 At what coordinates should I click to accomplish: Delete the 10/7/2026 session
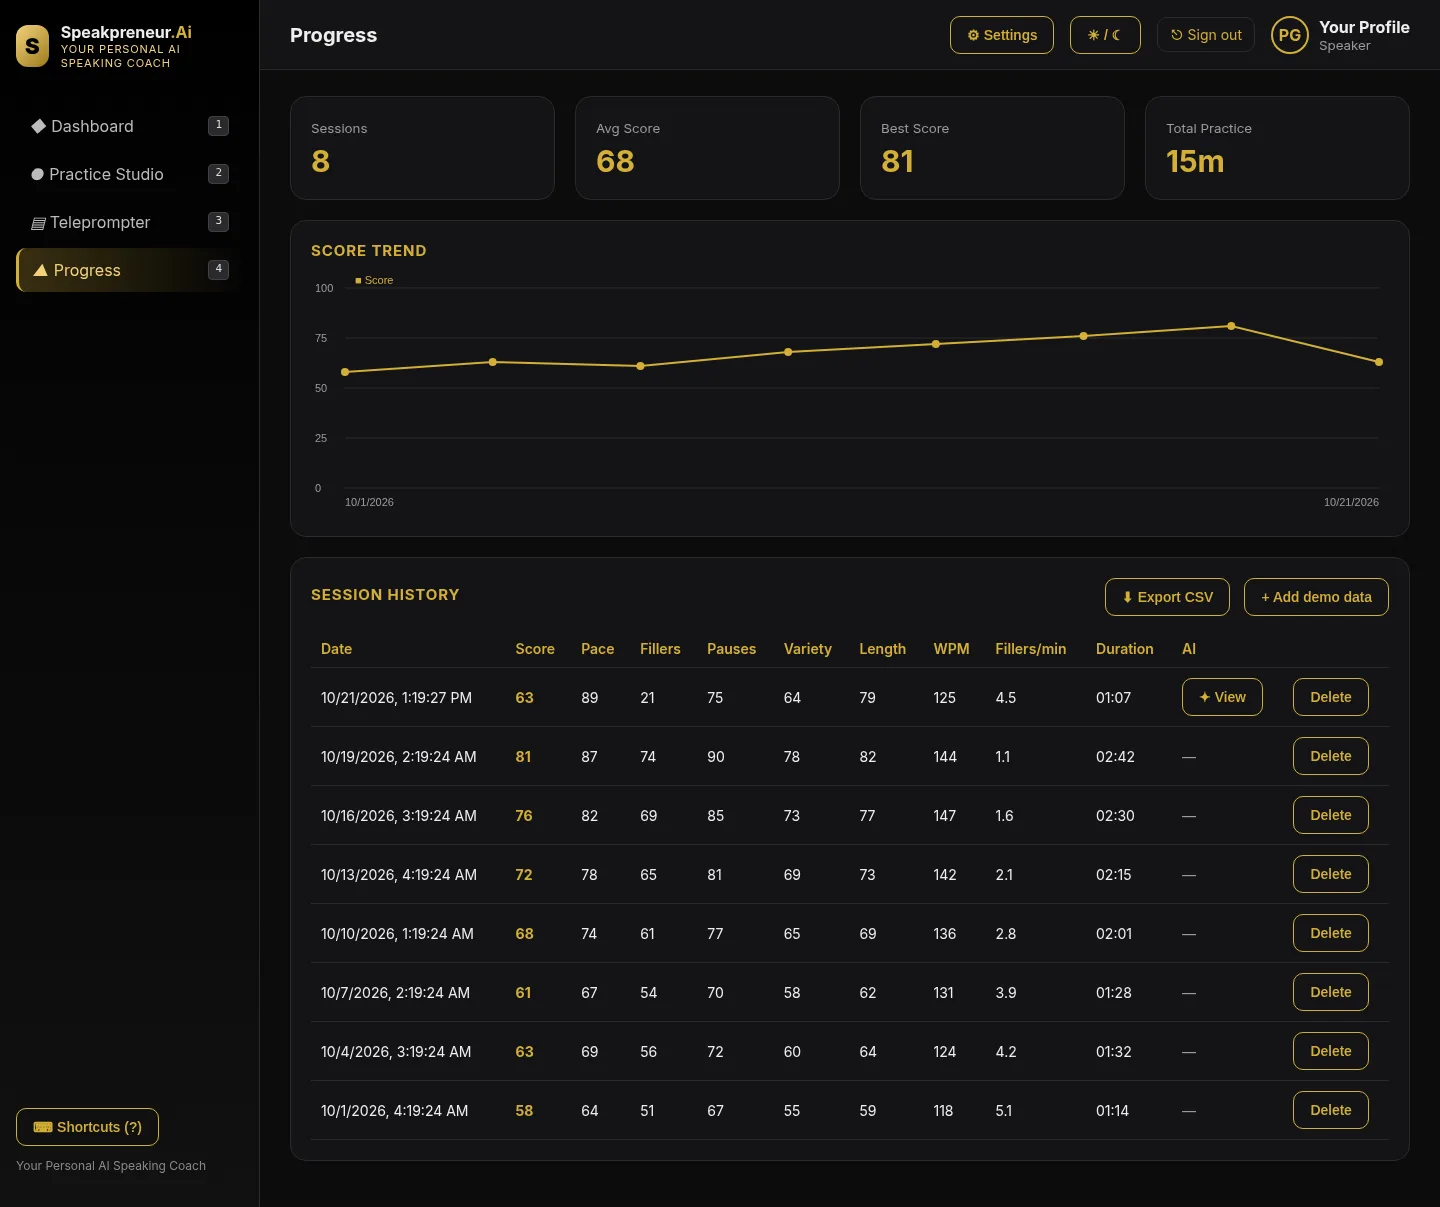(1331, 992)
